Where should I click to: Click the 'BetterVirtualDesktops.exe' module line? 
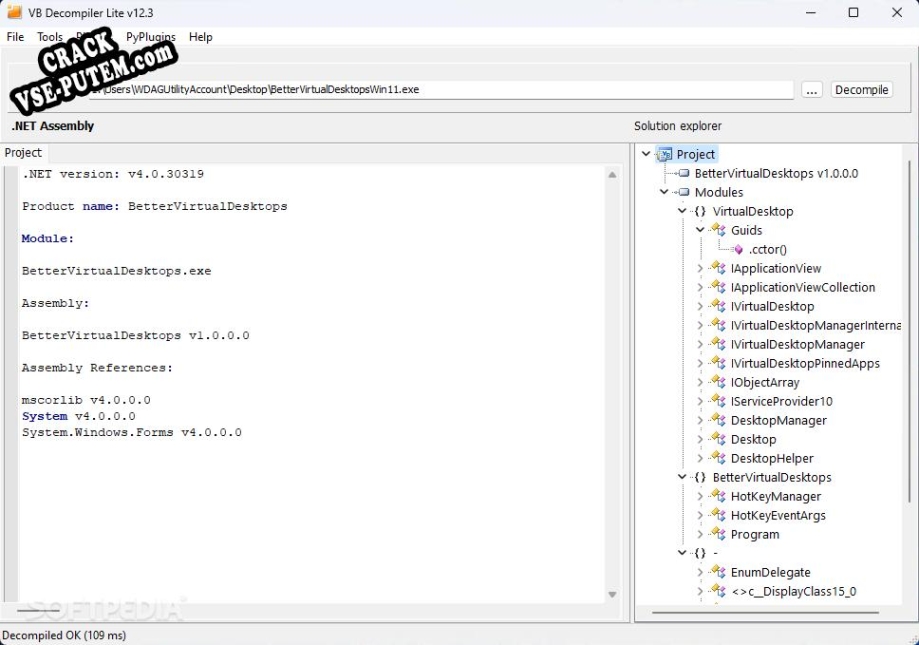117,271
